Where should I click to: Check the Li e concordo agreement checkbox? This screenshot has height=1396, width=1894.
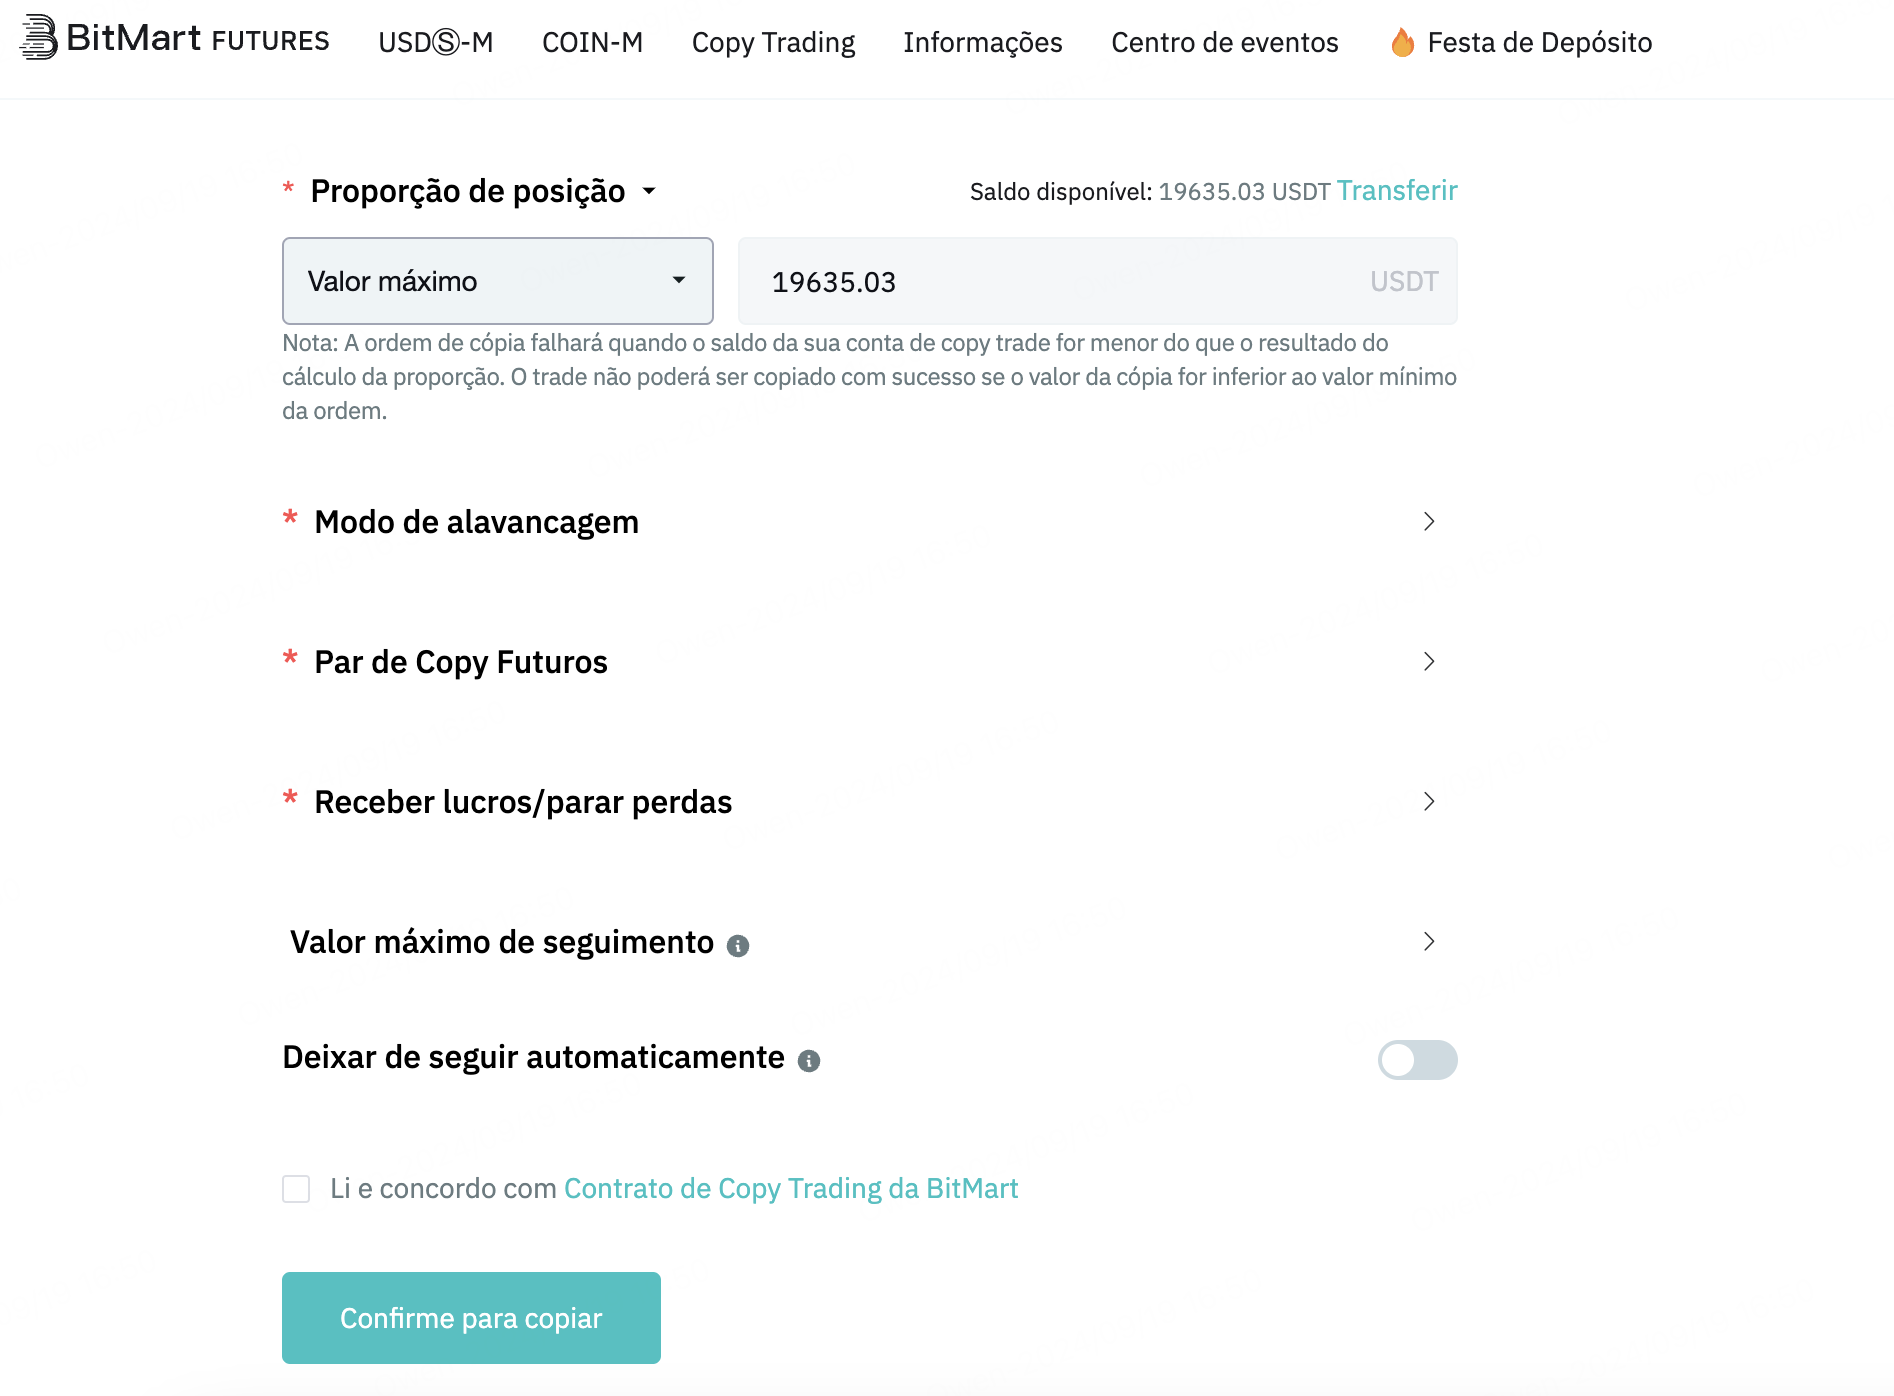[296, 1188]
